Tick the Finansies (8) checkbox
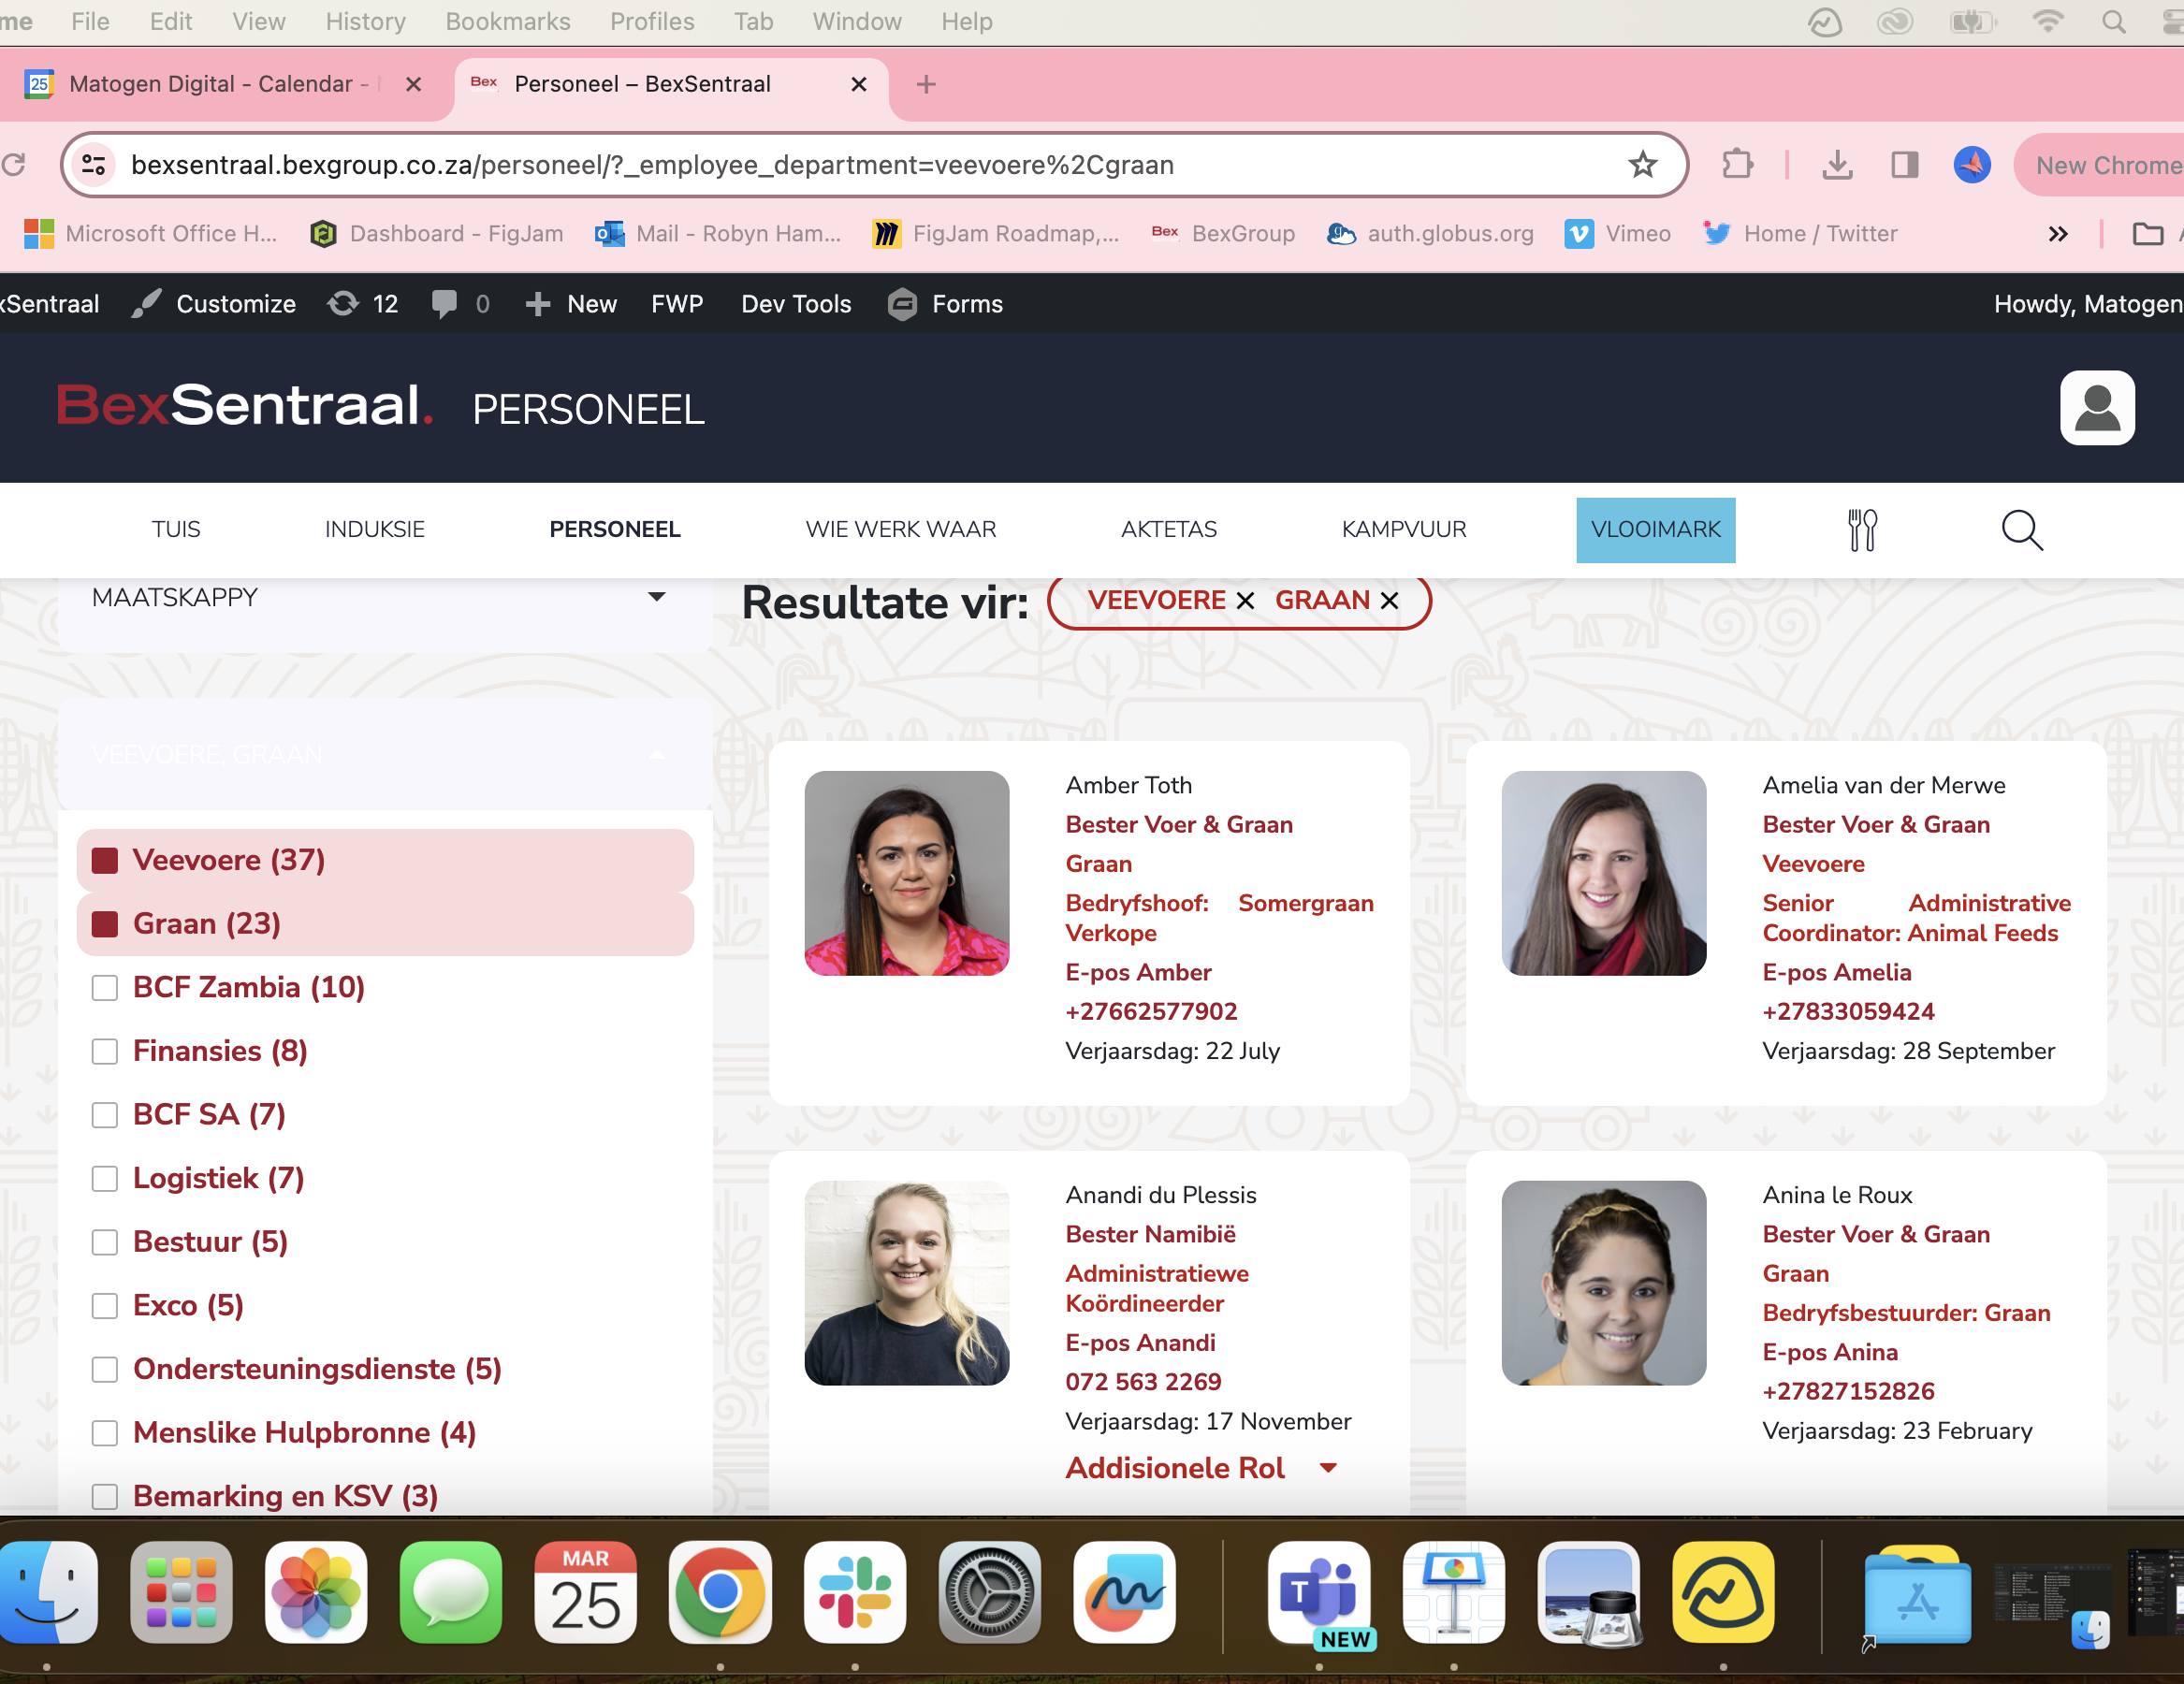 [x=105, y=1051]
